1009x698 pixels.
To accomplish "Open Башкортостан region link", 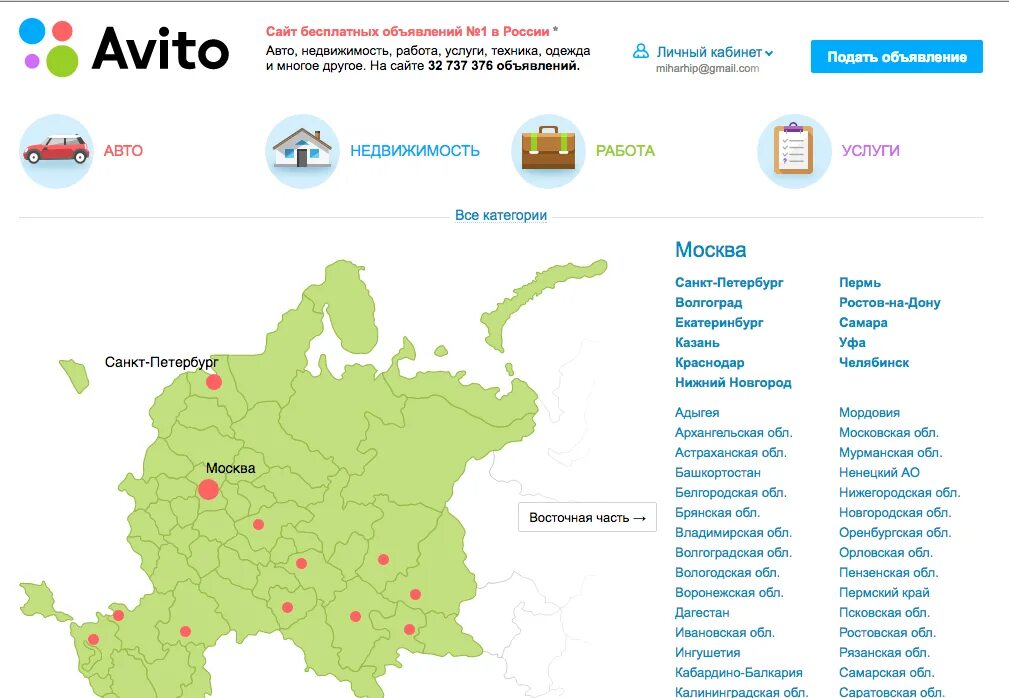I will 717,472.
